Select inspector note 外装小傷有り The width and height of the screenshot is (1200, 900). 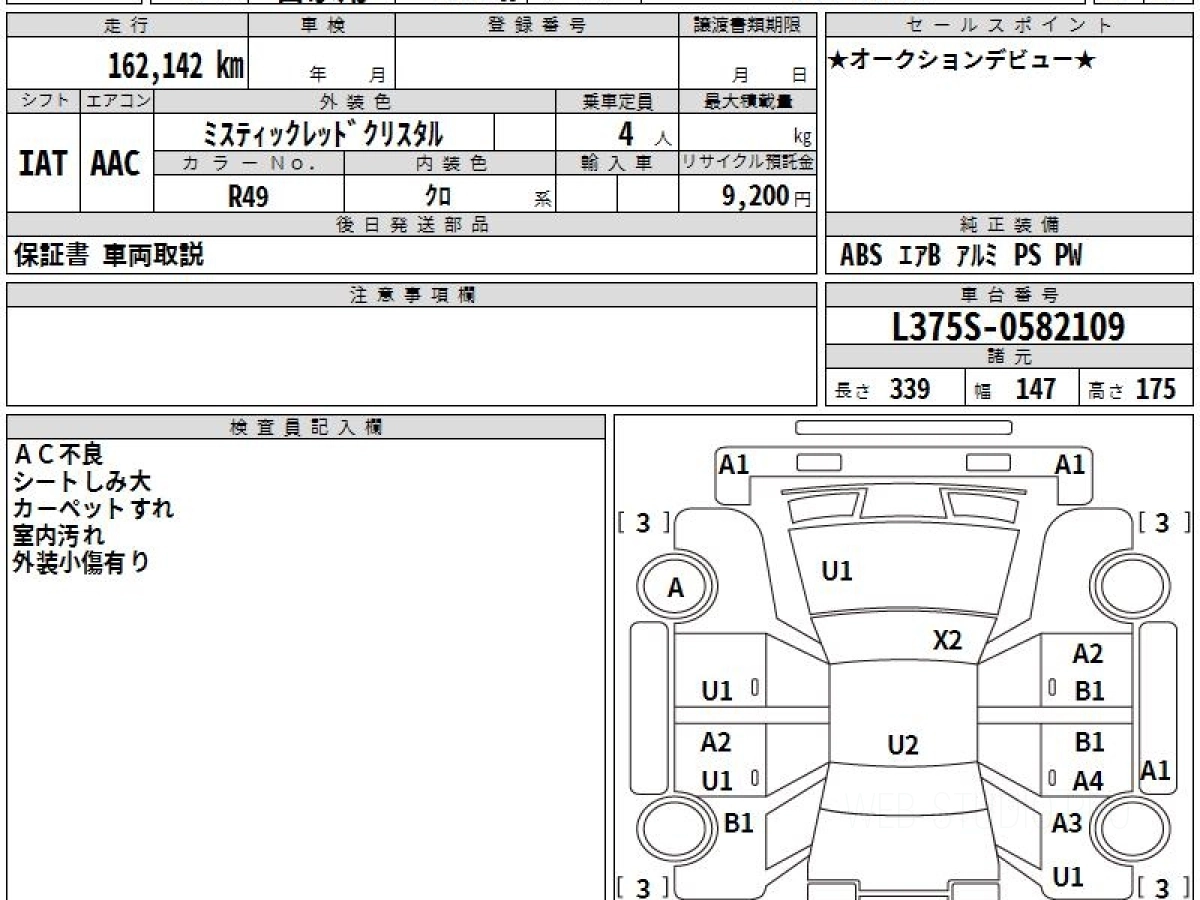[81, 562]
